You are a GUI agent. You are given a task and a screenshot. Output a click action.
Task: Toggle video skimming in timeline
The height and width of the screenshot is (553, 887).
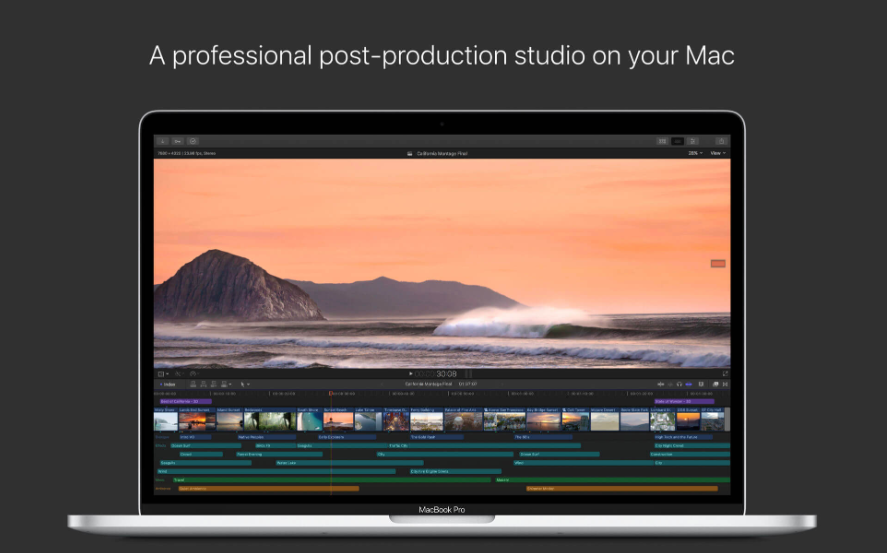pyautogui.click(x=660, y=384)
